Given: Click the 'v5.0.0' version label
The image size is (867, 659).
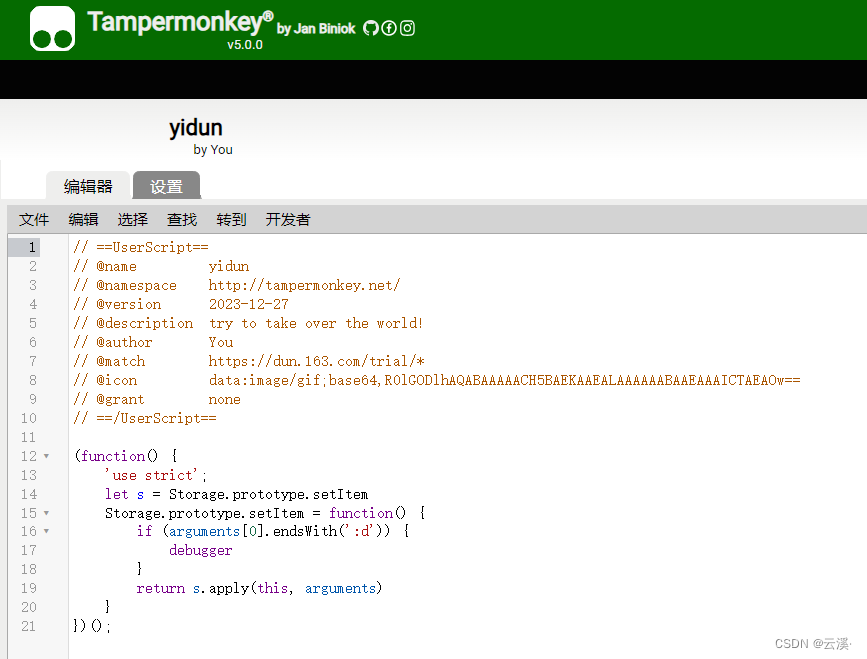Looking at the screenshot, I should click(x=245, y=45).
